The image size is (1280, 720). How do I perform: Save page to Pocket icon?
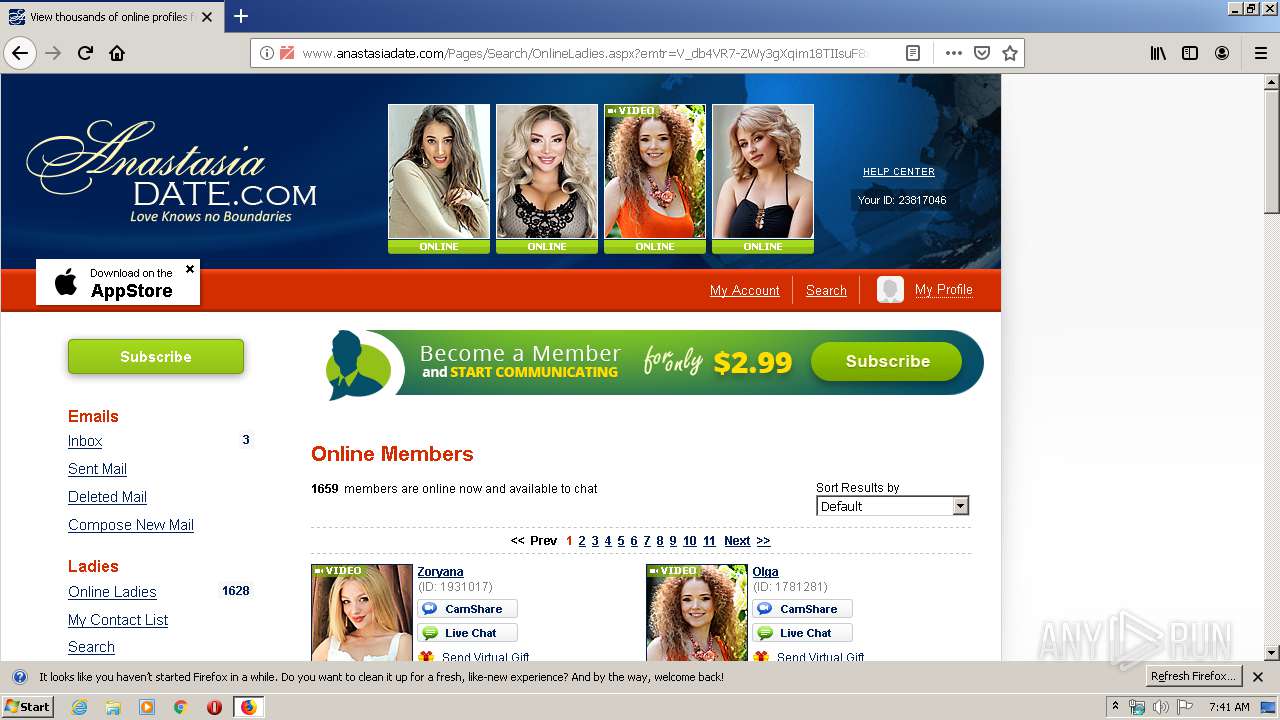982,53
